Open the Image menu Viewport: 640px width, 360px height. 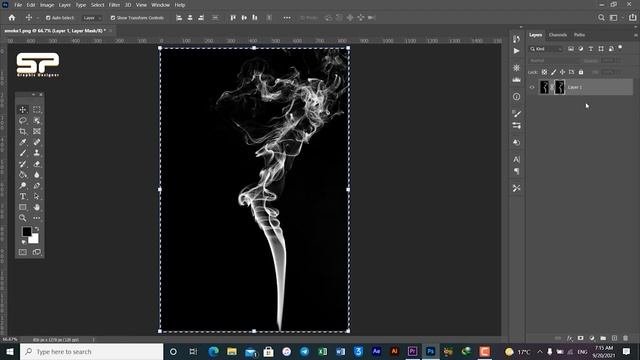[47, 5]
